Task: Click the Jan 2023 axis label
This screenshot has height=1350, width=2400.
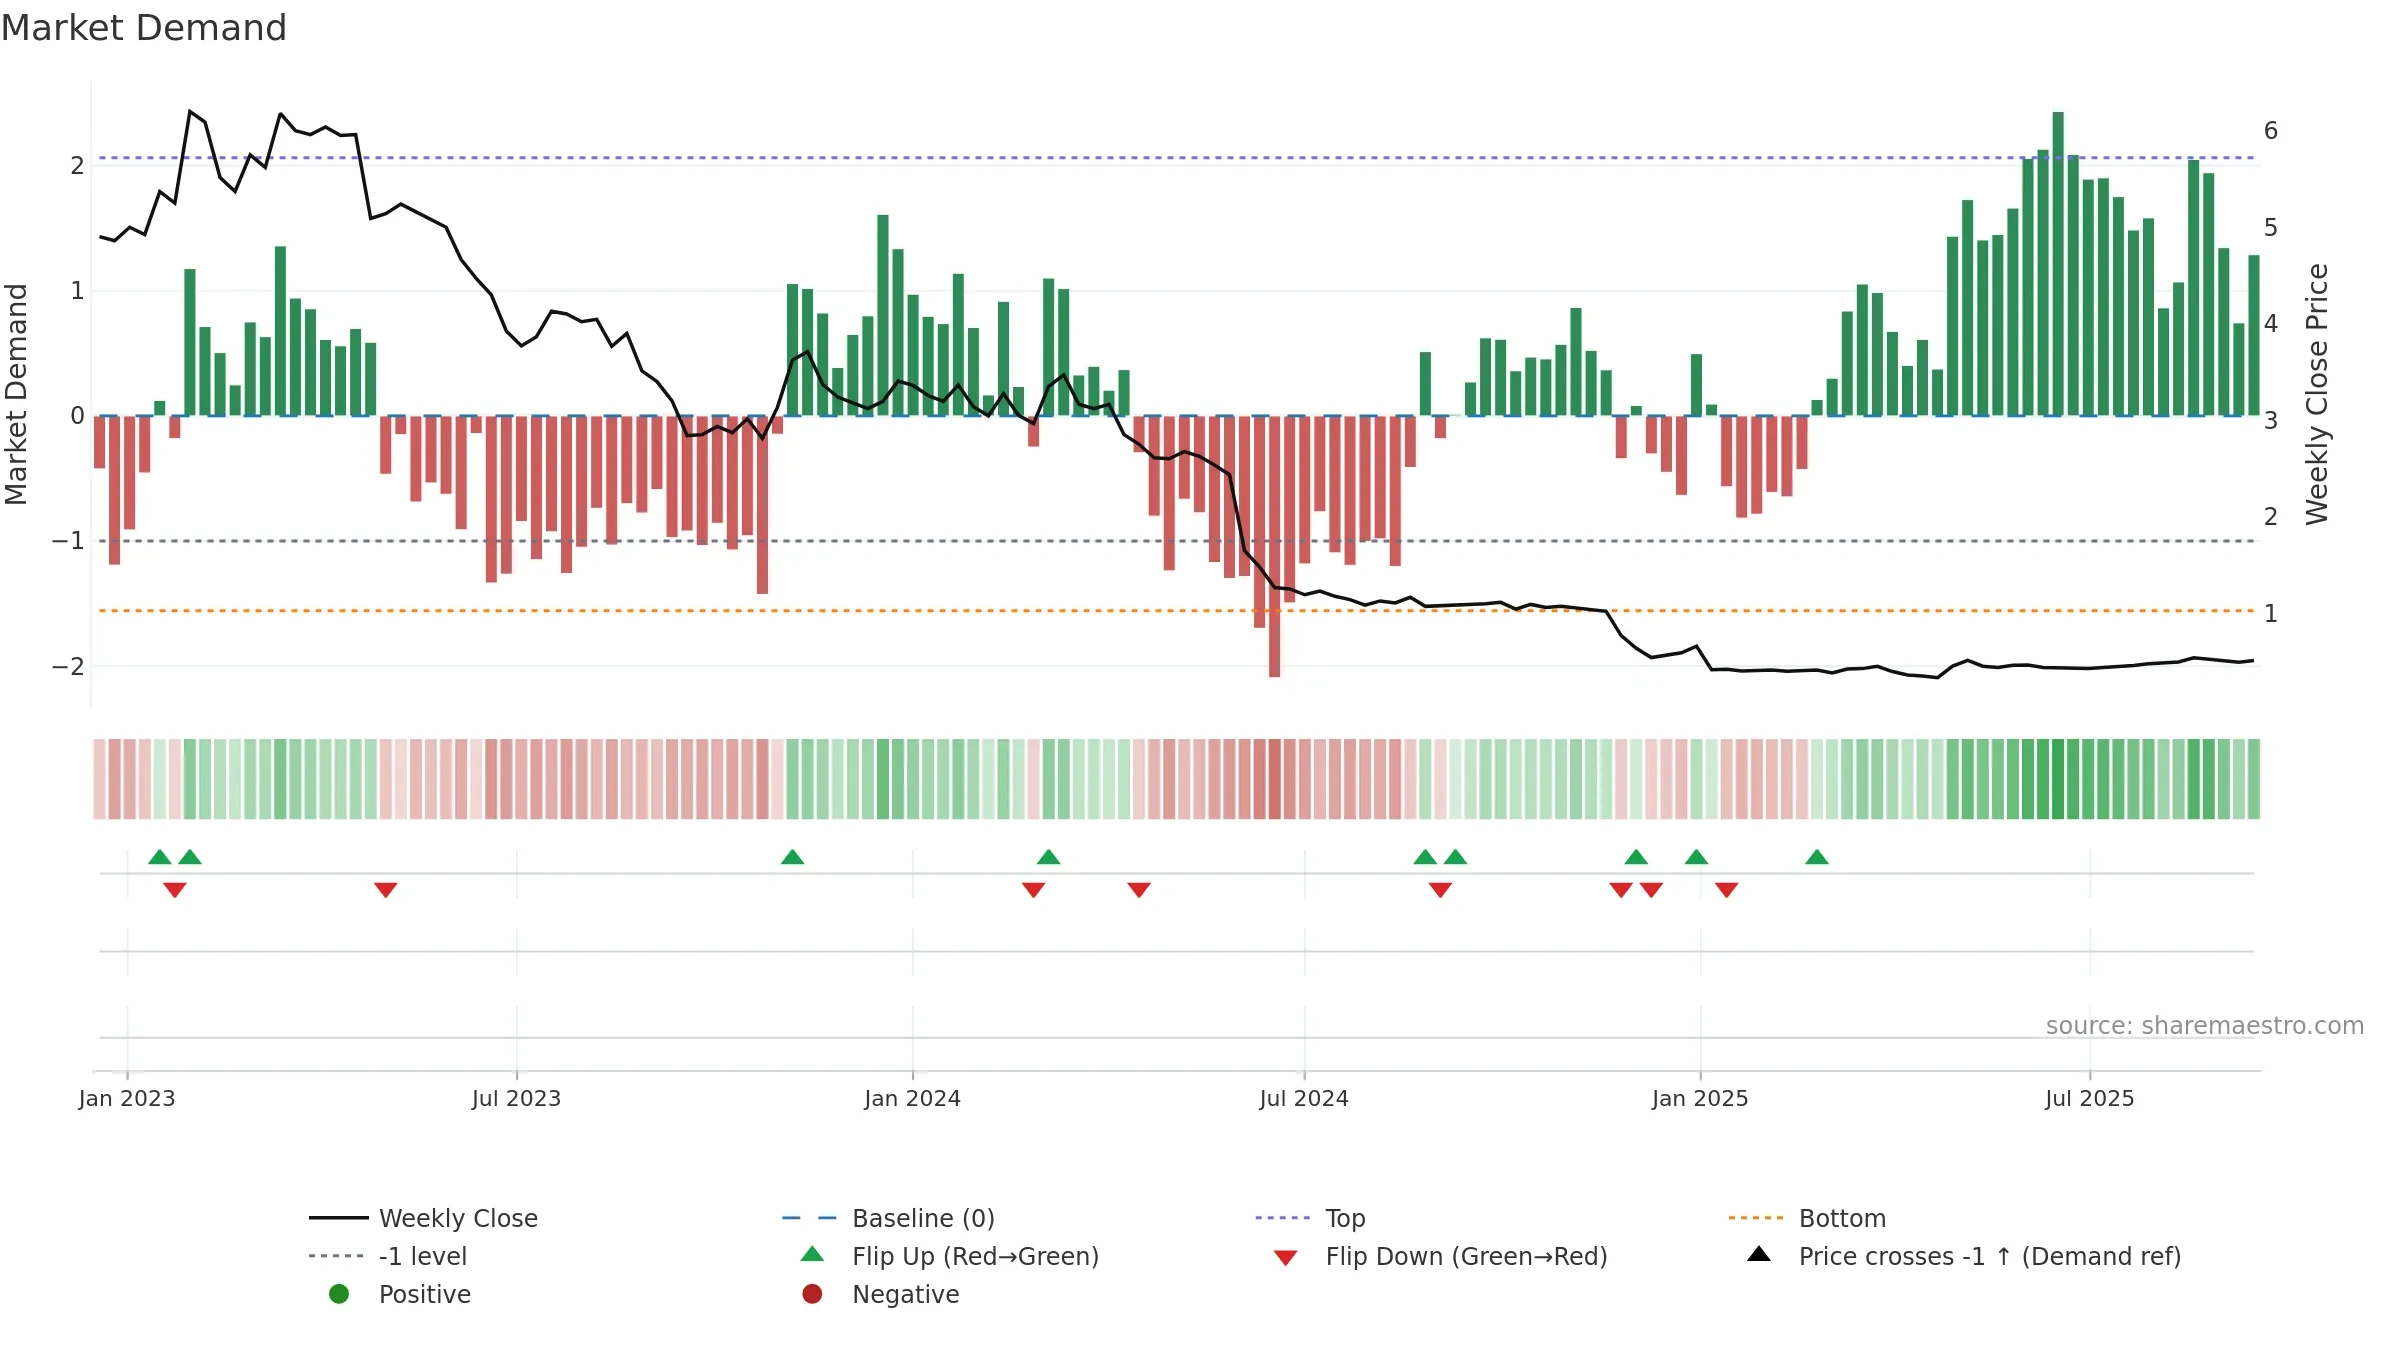Action: (x=127, y=1098)
